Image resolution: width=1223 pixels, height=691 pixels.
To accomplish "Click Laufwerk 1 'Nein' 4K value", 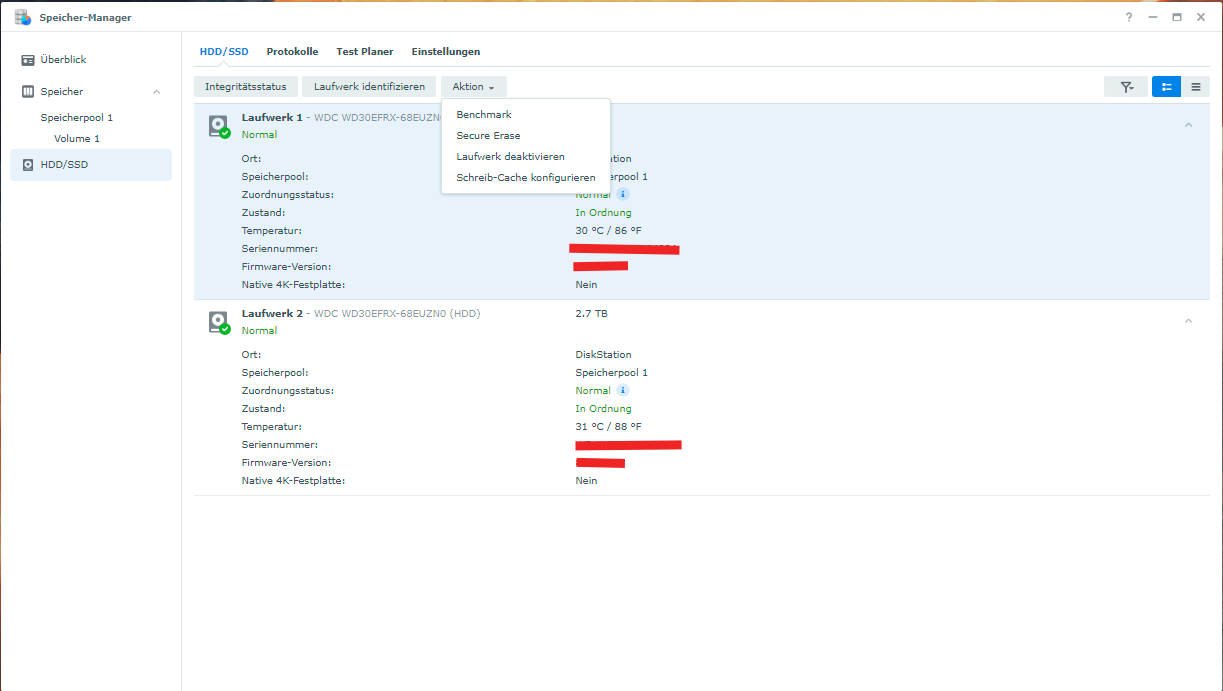I will coord(586,285).
